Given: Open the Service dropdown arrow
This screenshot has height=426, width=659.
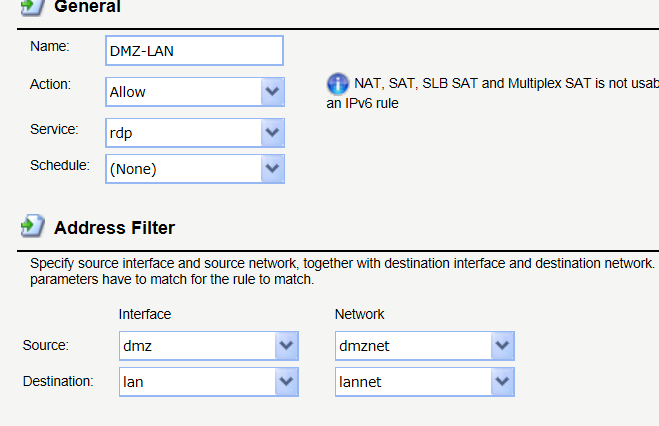Looking at the screenshot, I should coord(272,131).
